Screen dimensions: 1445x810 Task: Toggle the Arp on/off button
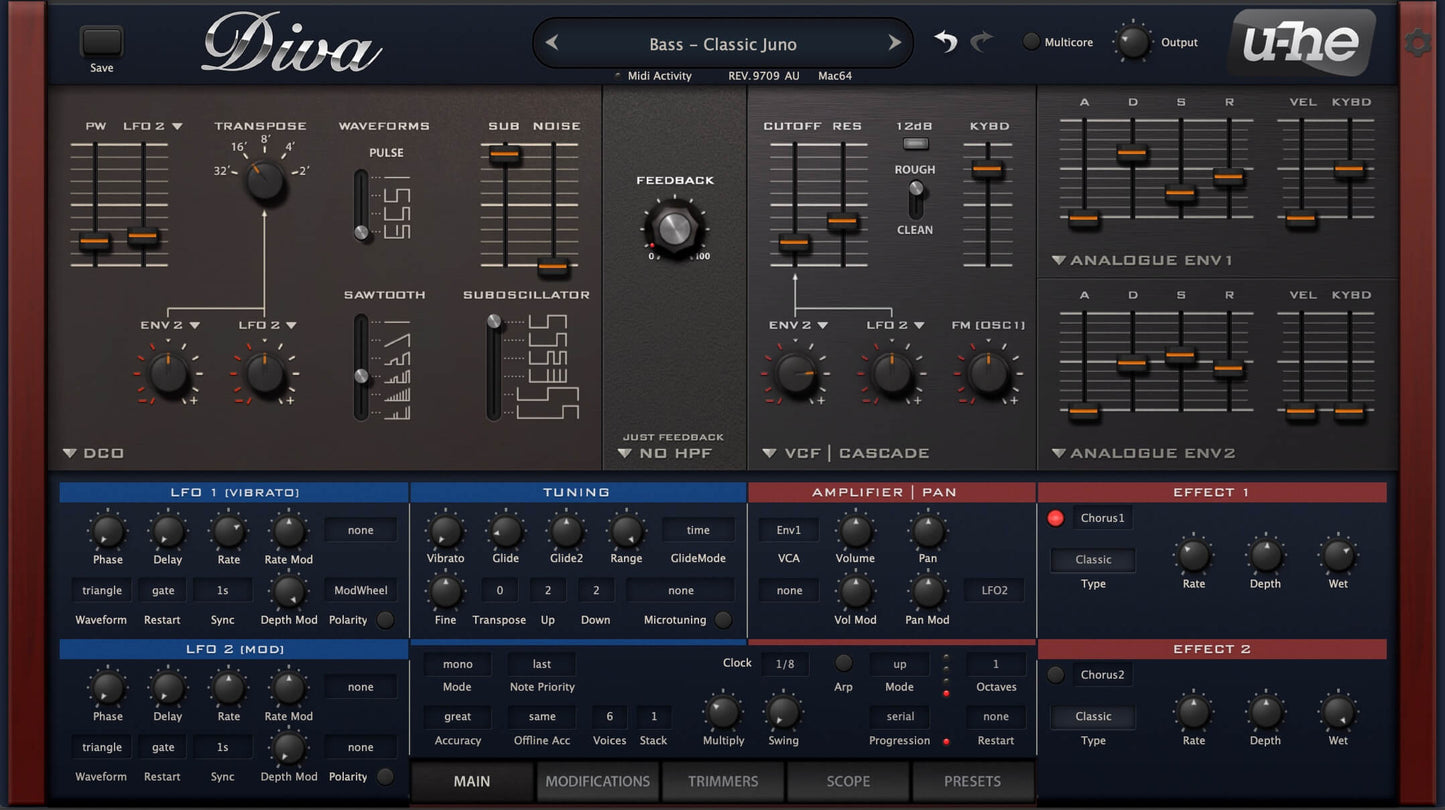(x=844, y=663)
